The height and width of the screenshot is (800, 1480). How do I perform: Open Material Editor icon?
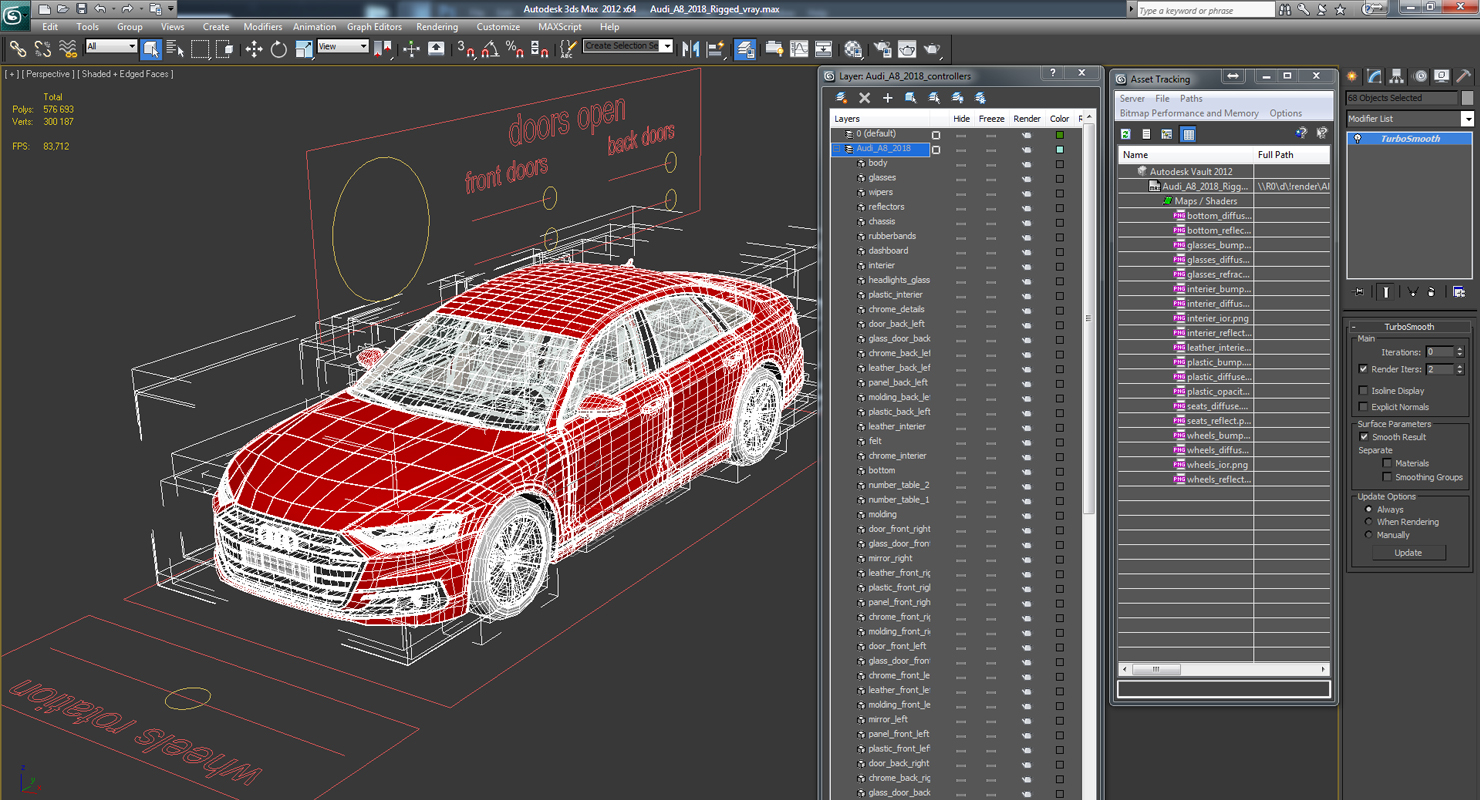853,48
